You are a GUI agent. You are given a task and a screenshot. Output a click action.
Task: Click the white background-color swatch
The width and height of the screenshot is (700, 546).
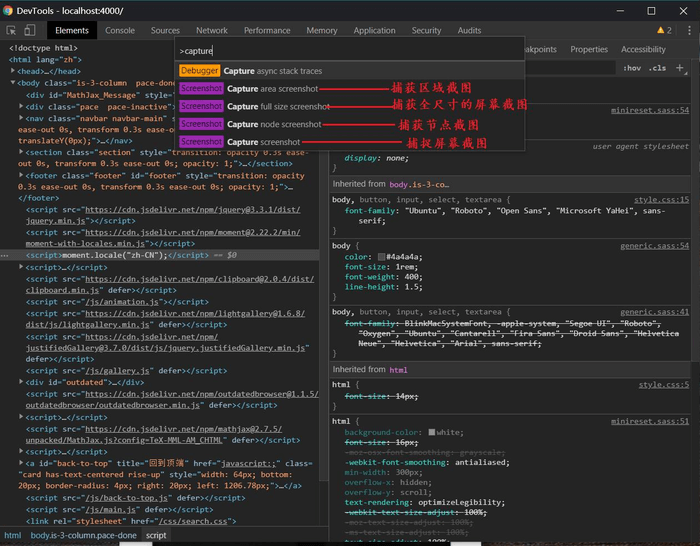coord(432,432)
